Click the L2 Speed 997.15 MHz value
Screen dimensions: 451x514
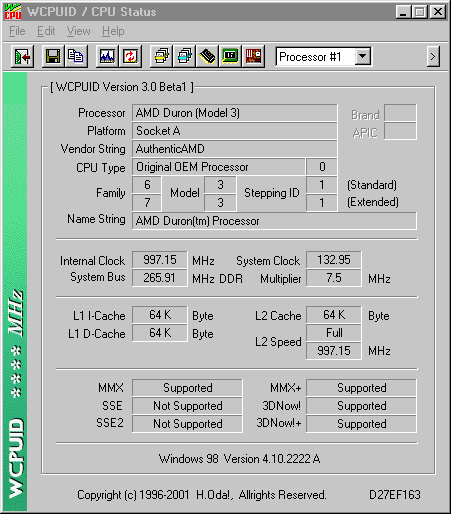pos(334,351)
